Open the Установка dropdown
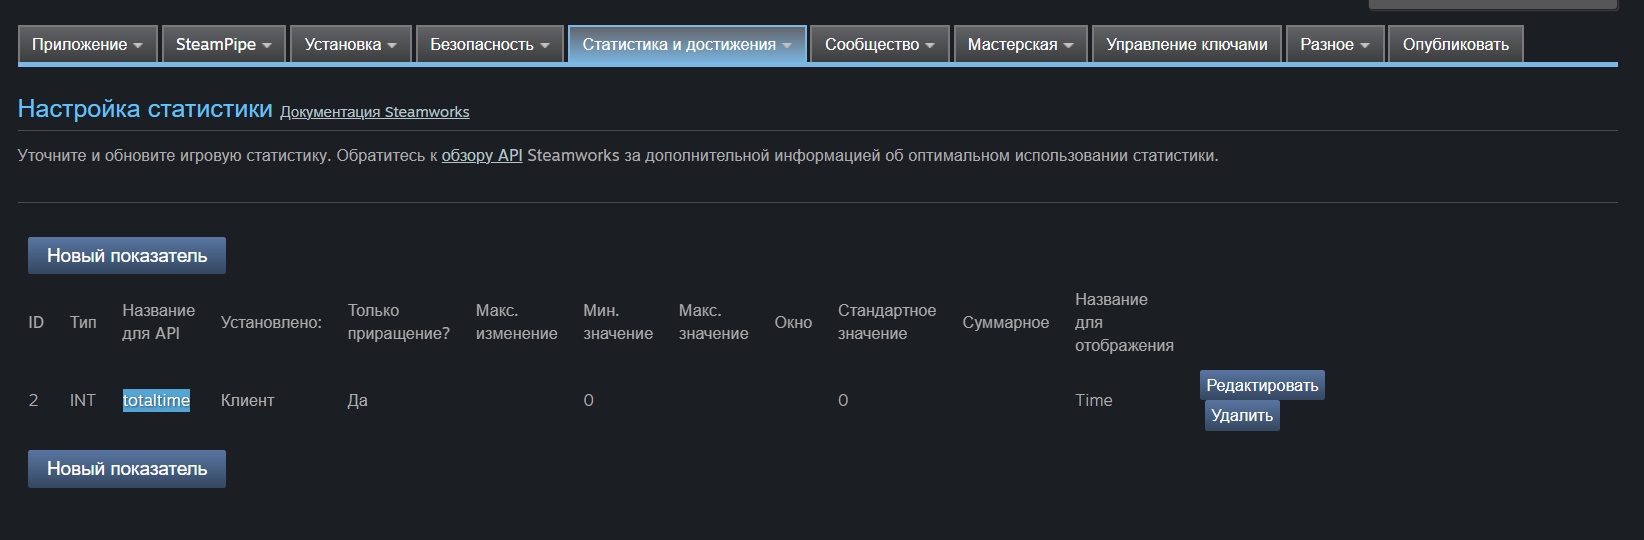 [351, 44]
